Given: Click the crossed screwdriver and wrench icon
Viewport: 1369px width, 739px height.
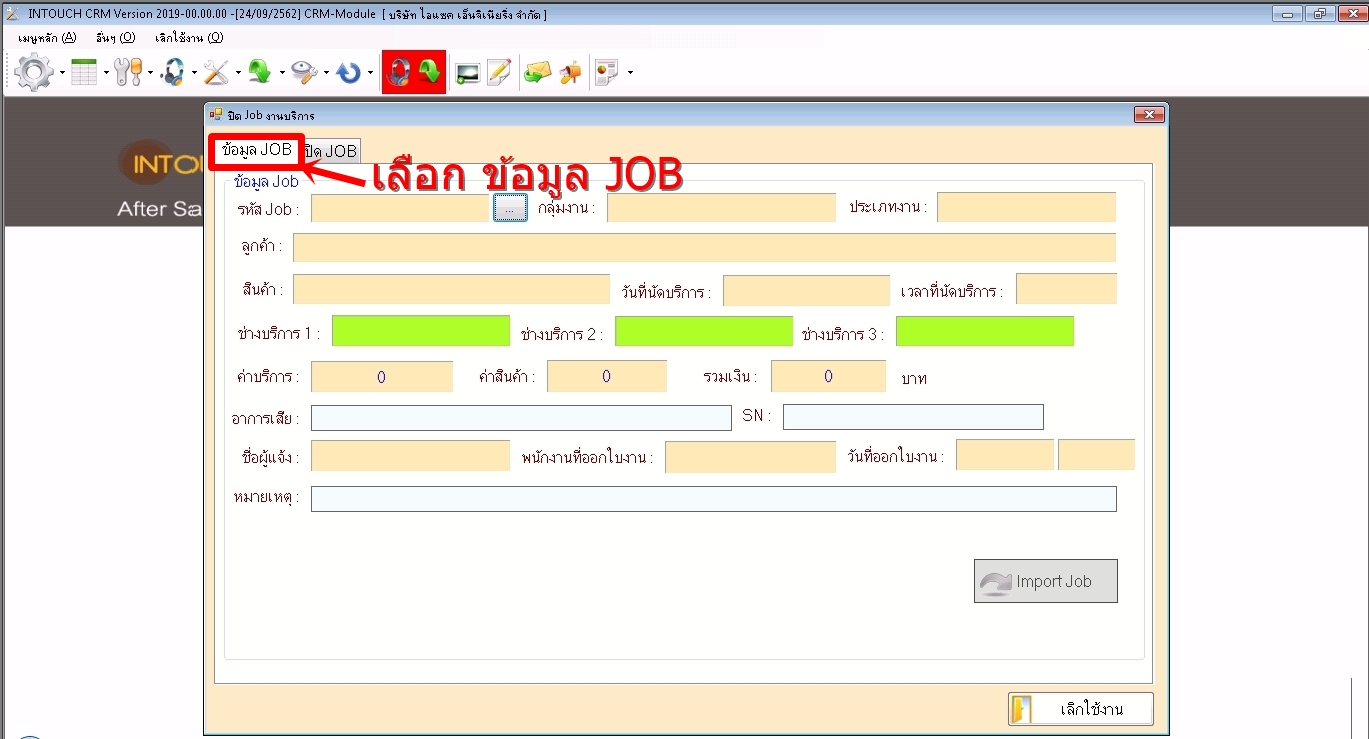Looking at the screenshot, I should [216, 73].
